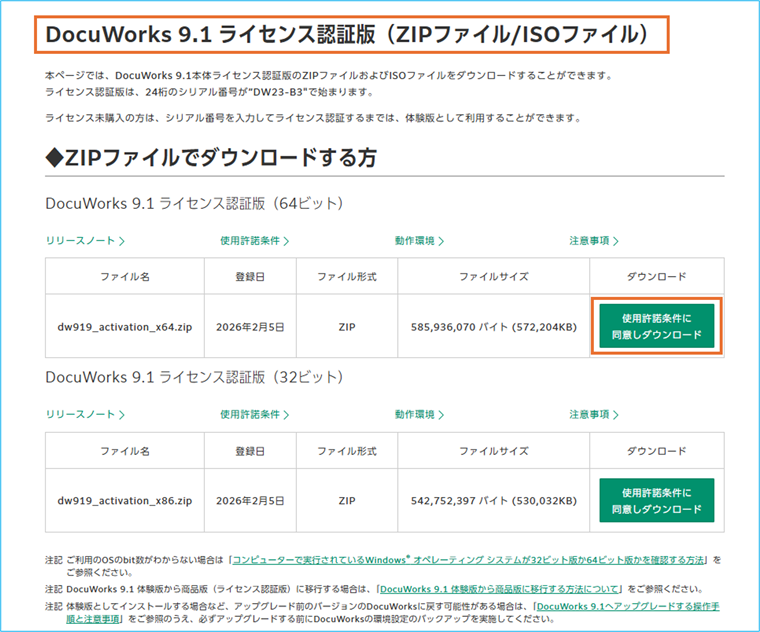Click ファイル名 header in 64ビット table
This screenshot has width=760, height=632.
tap(125, 276)
